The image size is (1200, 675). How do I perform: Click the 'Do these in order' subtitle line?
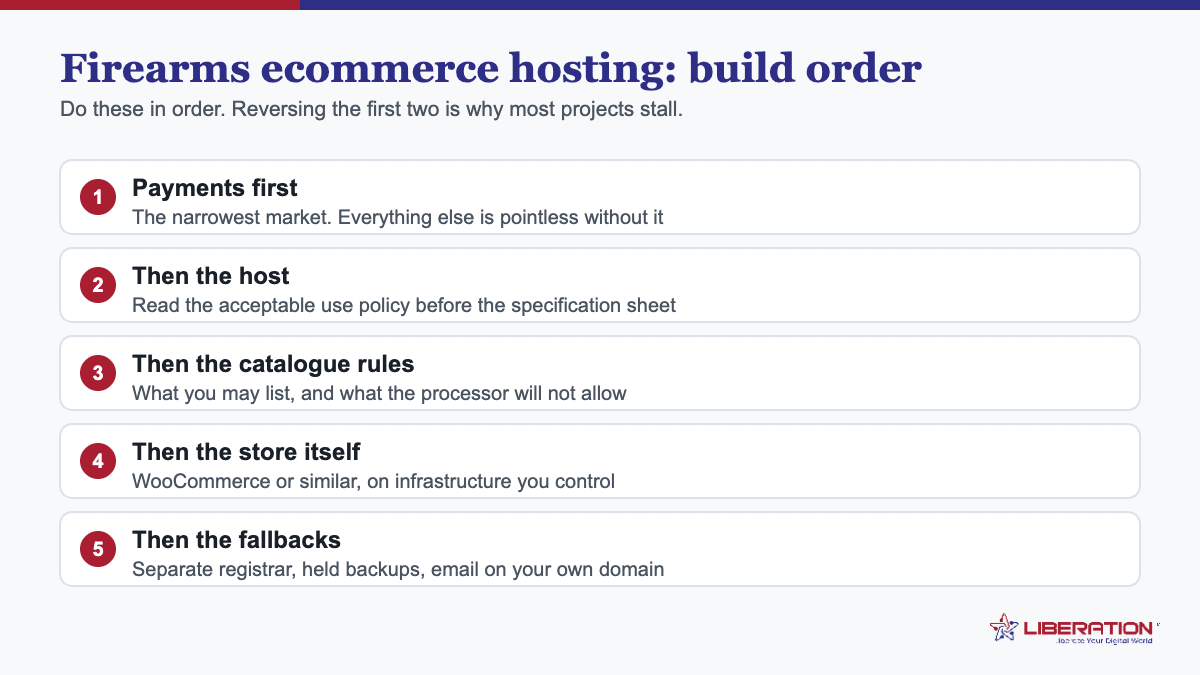pyautogui.click(x=371, y=109)
